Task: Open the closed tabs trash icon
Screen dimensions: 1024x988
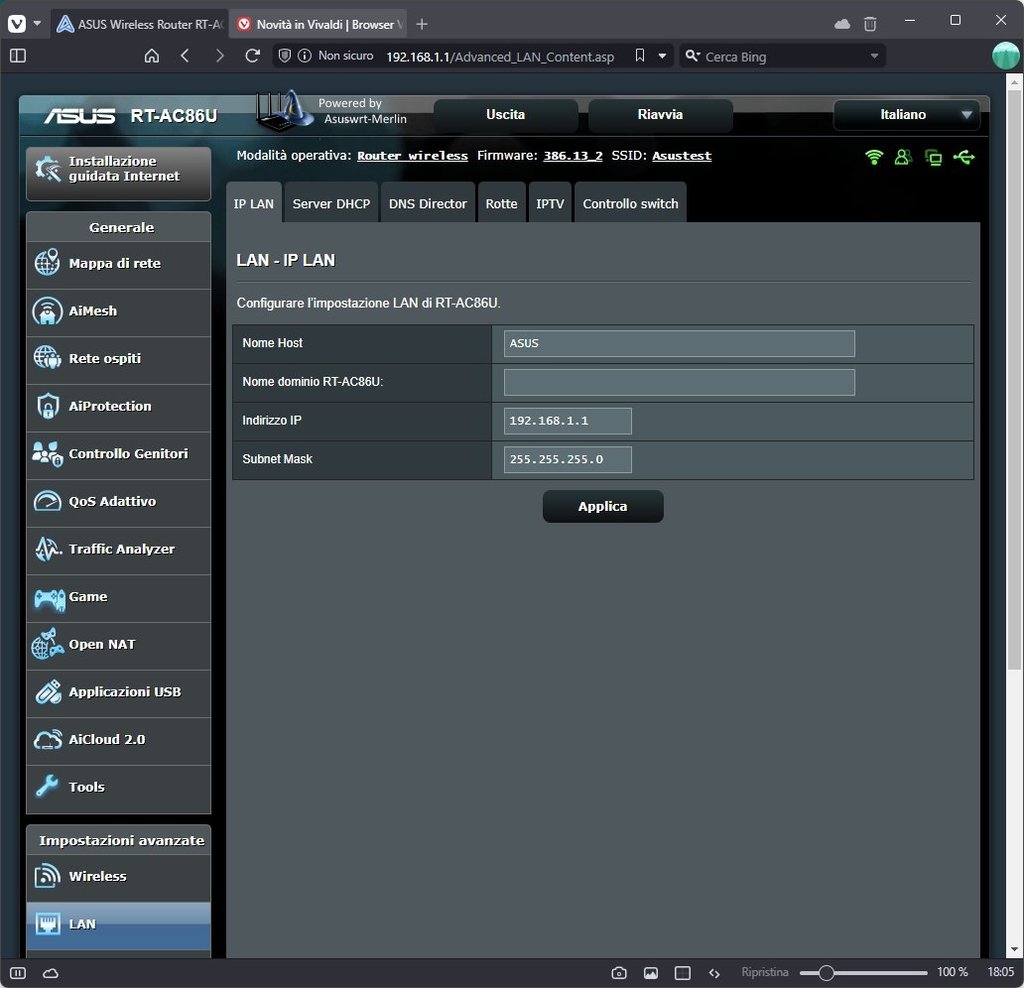Action: 870,23
